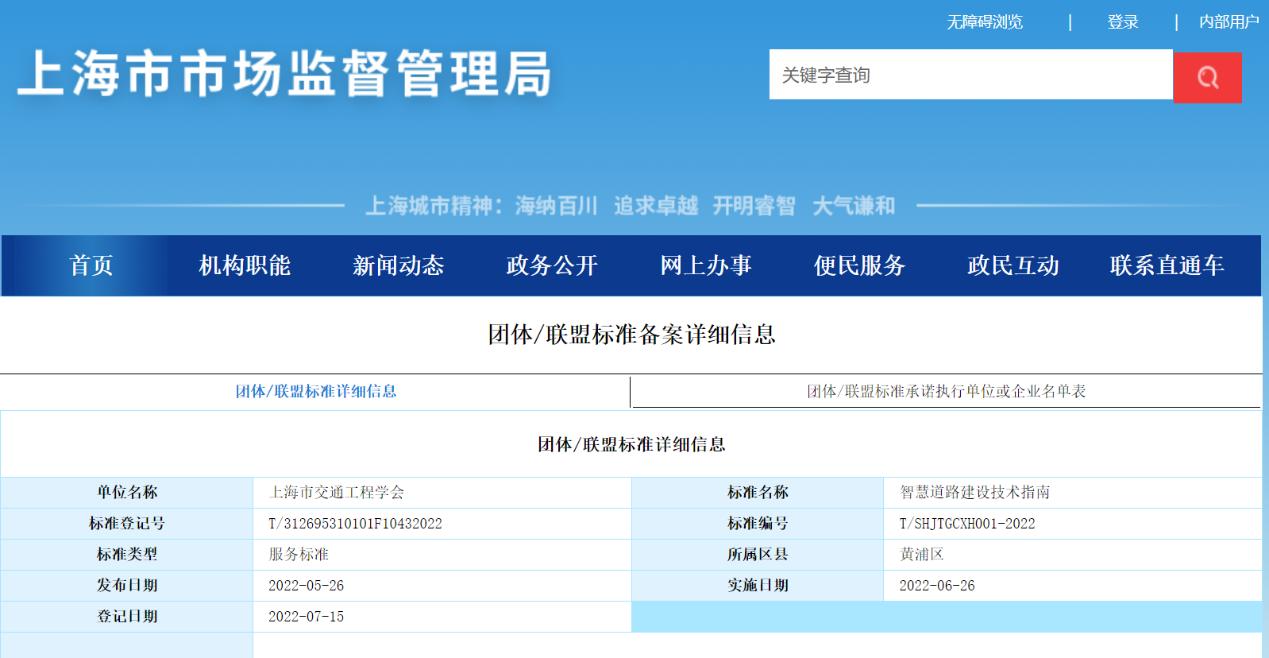The image size is (1269, 658).
Task: Switch to 团体/联盟标准承诺执行单位或企业名单表 tab
Action: coord(946,391)
